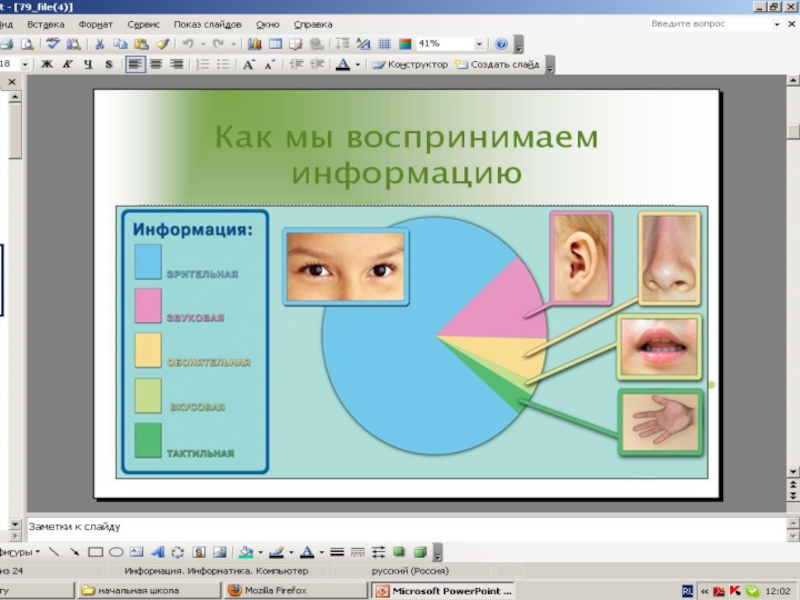This screenshot has height=600, width=800.
Task: Insert WordArt from the drawing toolbar
Action: click(x=159, y=552)
